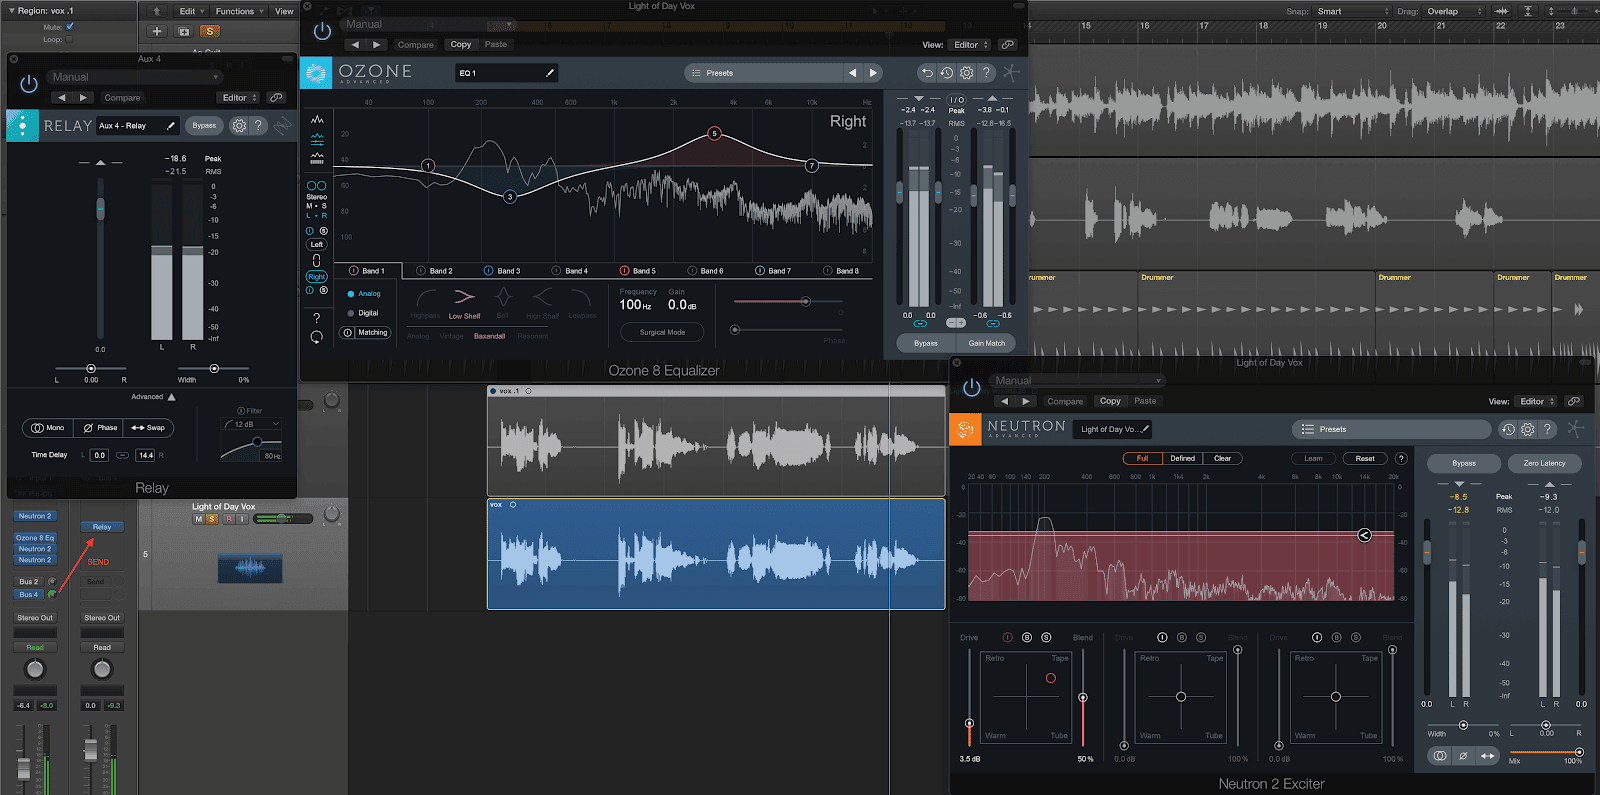Toggle Relay Phase button

coord(100,428)
